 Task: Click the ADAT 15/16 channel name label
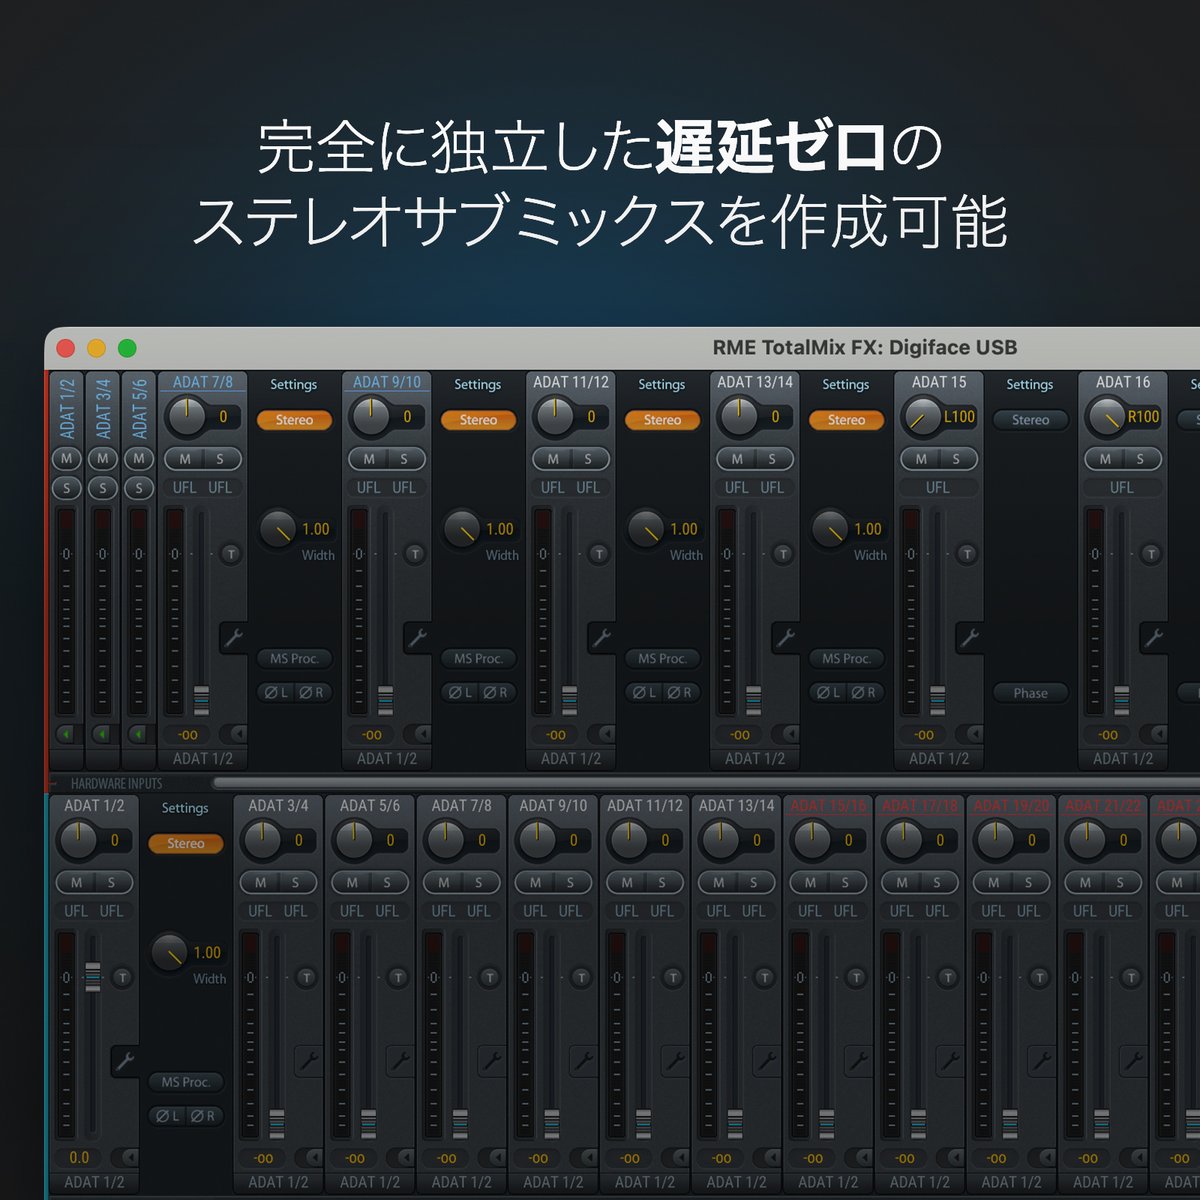point(829,805)
